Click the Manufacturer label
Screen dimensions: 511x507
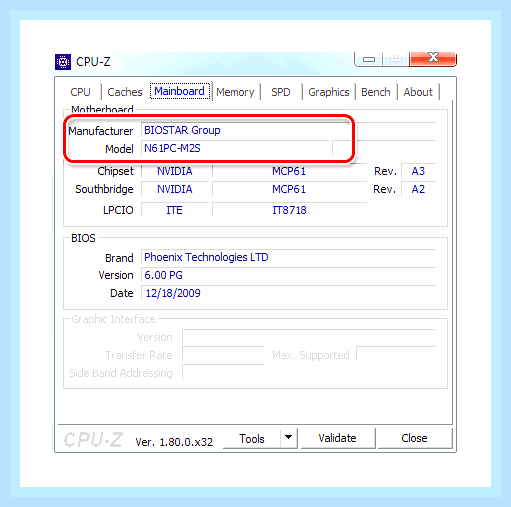coord(101,131)
